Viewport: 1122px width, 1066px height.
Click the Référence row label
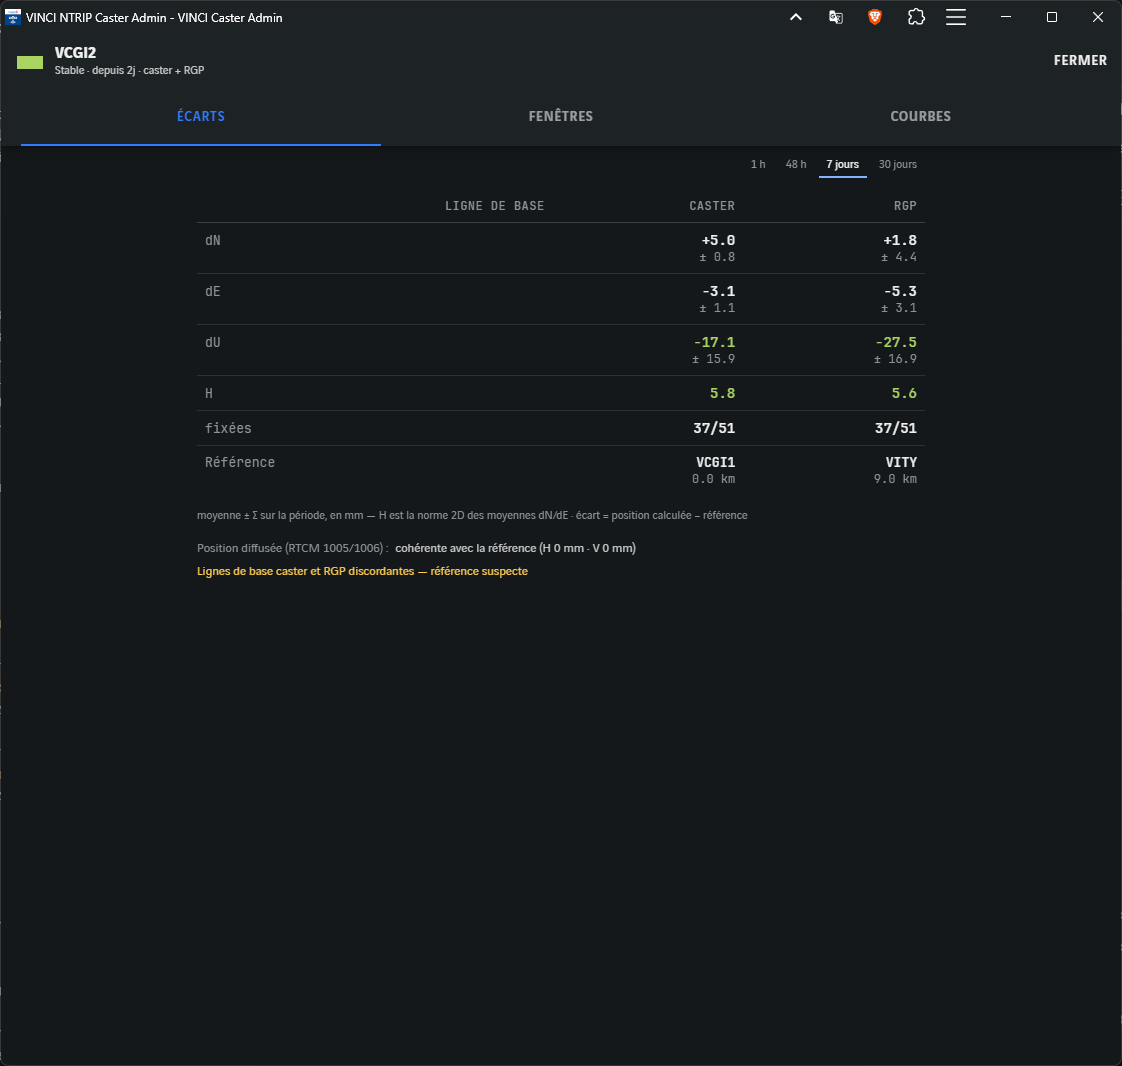tap(240, 462)
